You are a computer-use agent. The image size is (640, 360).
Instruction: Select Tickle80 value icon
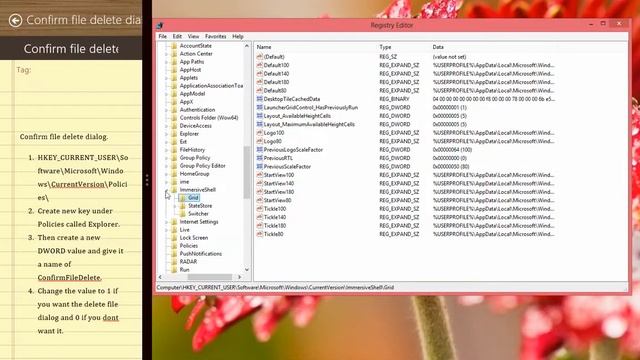[260, 234]
